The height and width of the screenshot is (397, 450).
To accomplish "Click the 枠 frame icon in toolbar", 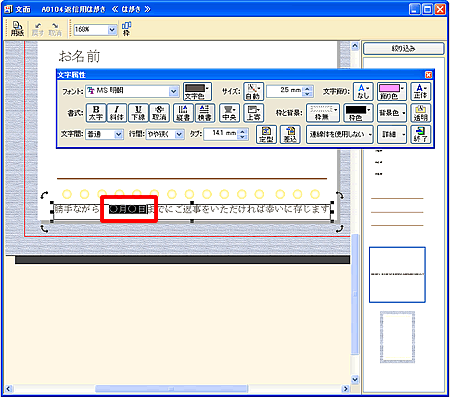I will click(x=126, y=29).
